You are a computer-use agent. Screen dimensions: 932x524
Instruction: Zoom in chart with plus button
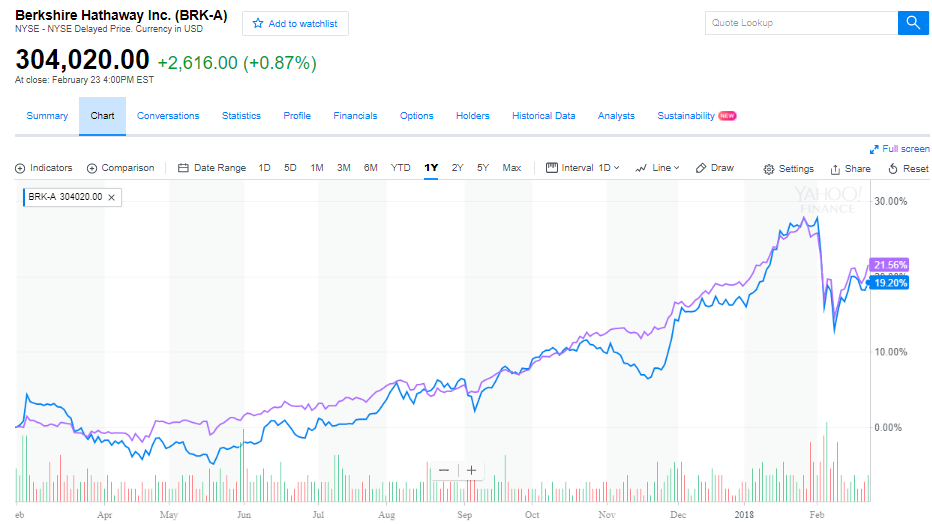point(471,470)
